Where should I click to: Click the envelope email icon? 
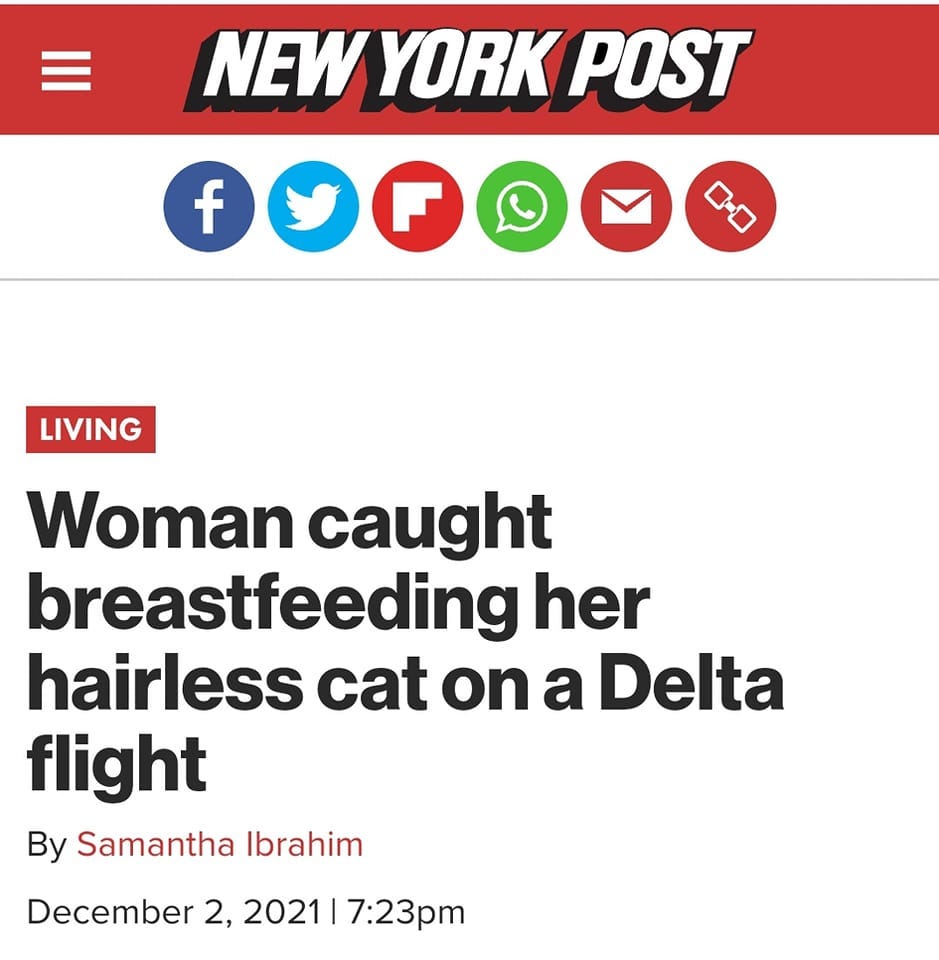pos(625,206)
